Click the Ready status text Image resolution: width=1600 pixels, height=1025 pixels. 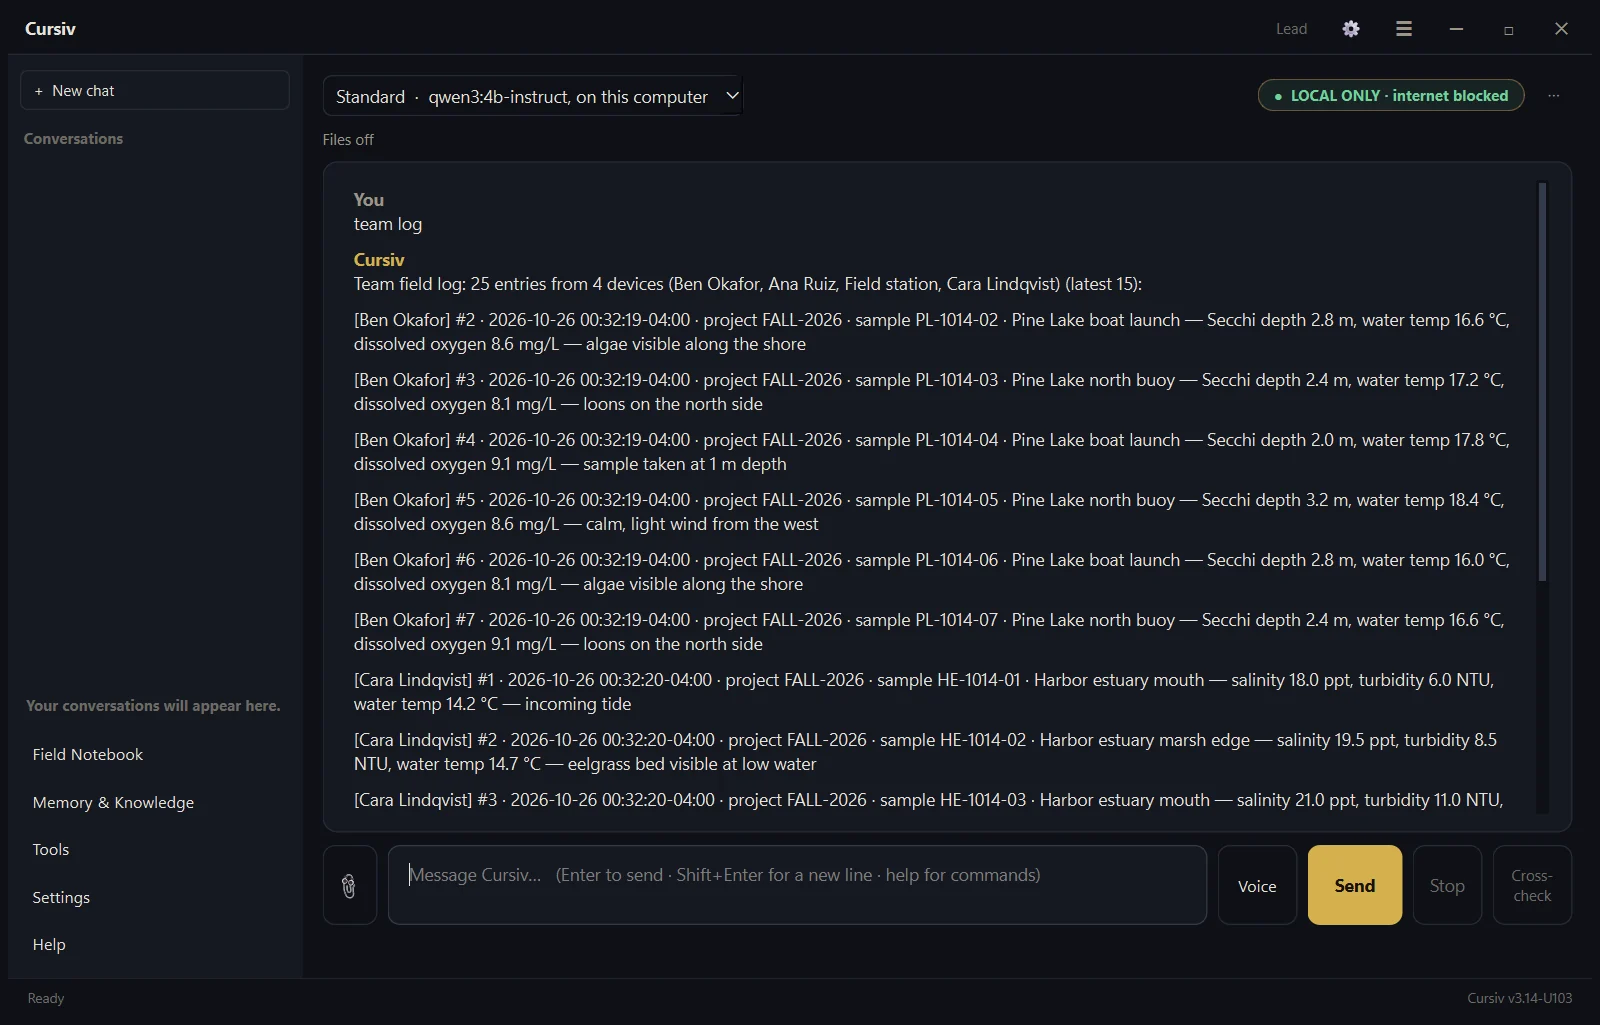[x=46, y=998]
